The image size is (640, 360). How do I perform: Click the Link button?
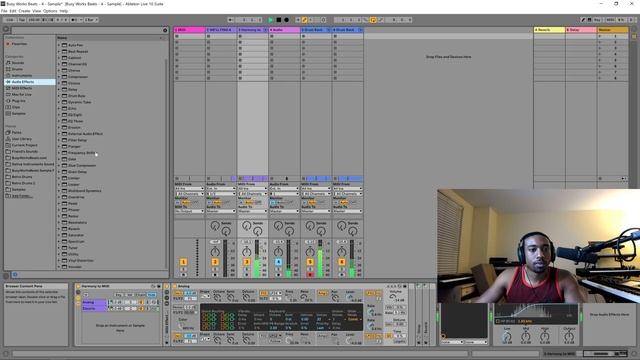[10, 20]
